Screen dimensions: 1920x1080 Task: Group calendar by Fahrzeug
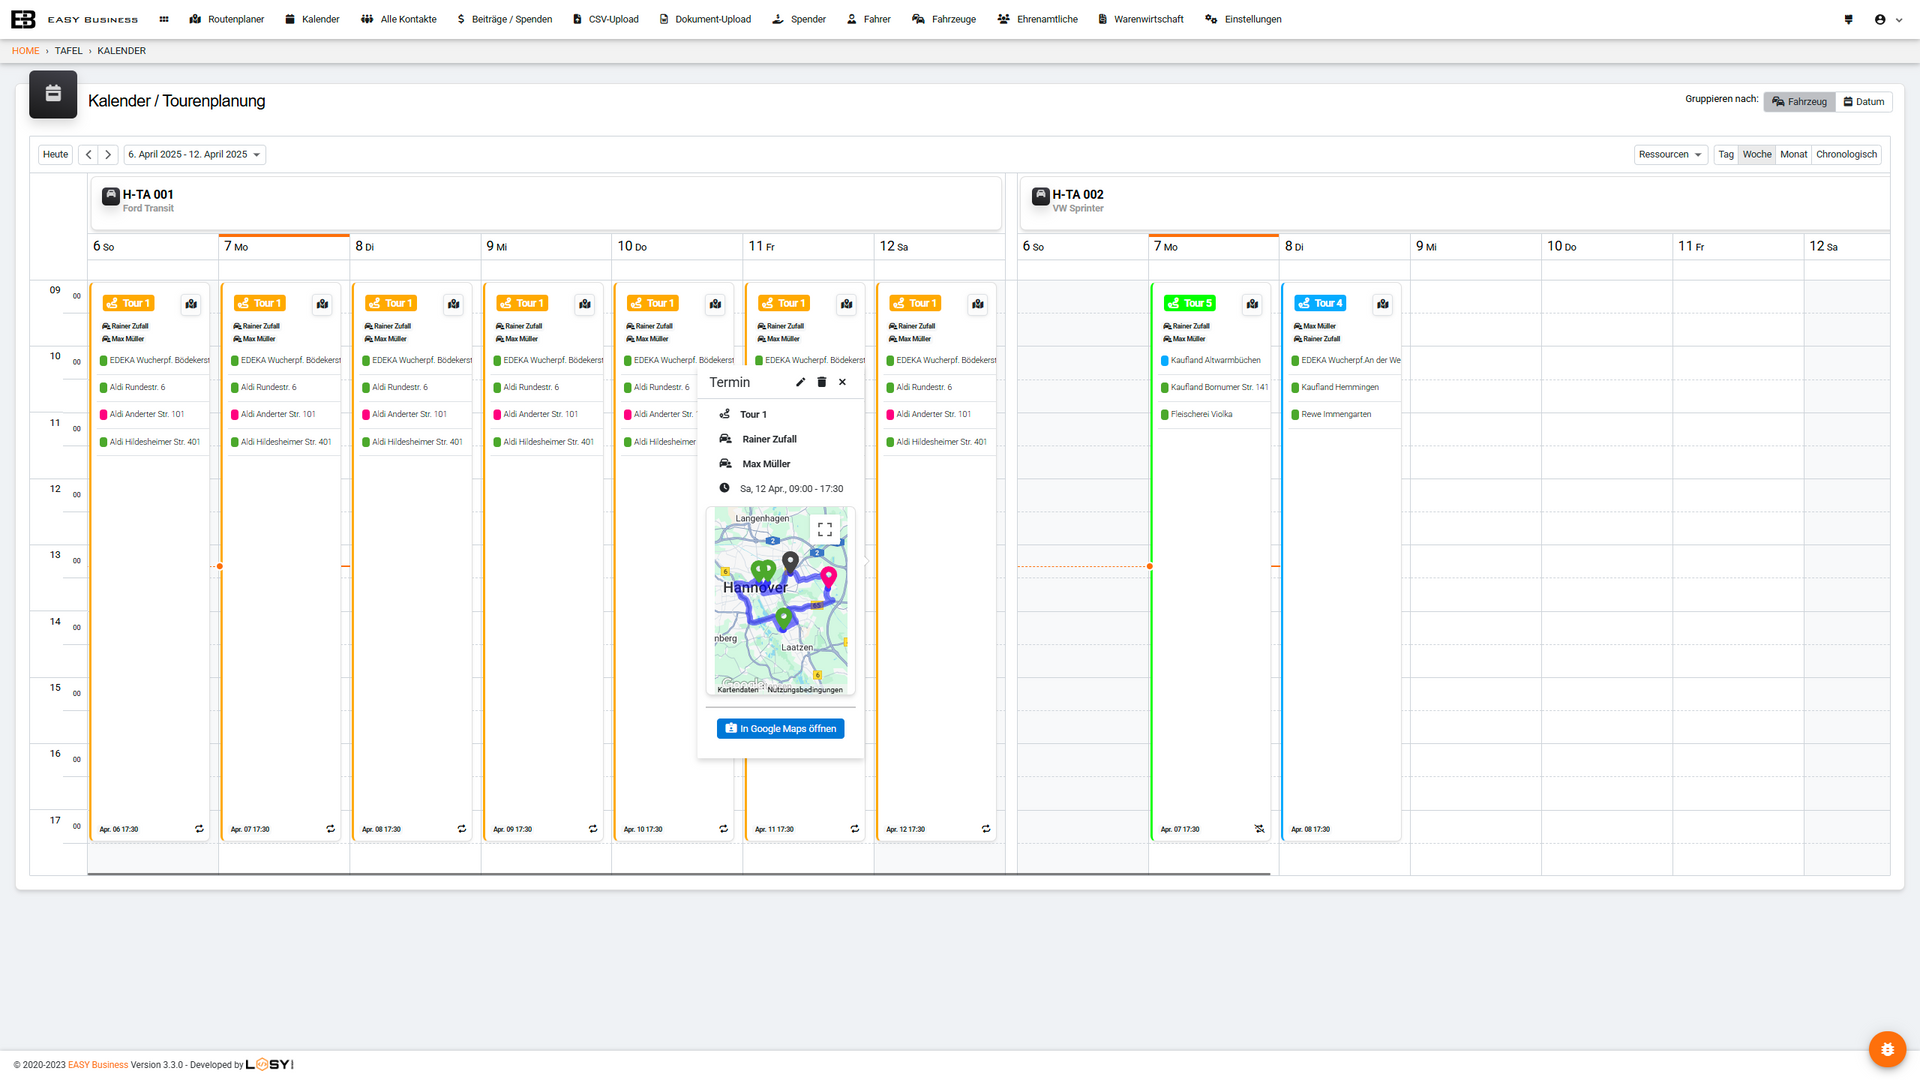coord(1799,102)
